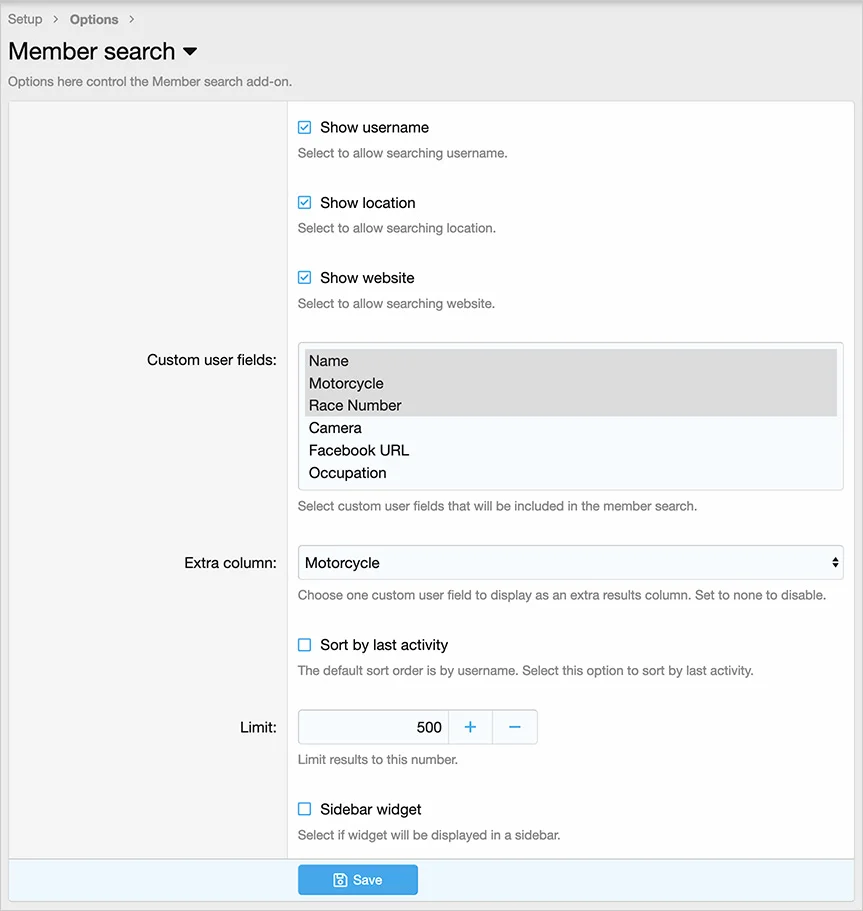863x911 pixels.
Task: Navigate to Options breadcrumb link
Action: [x=94, y=19]
